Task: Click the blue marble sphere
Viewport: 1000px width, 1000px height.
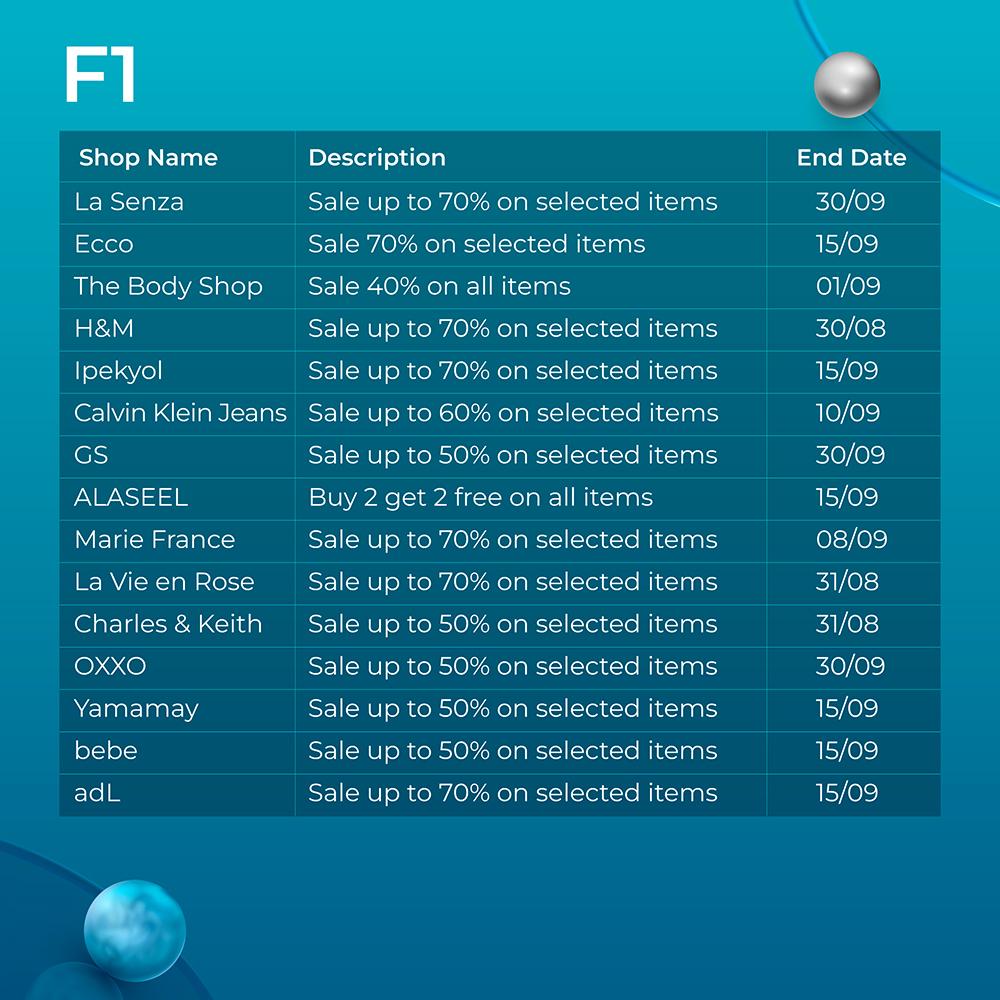Action: tap(135, 930)
